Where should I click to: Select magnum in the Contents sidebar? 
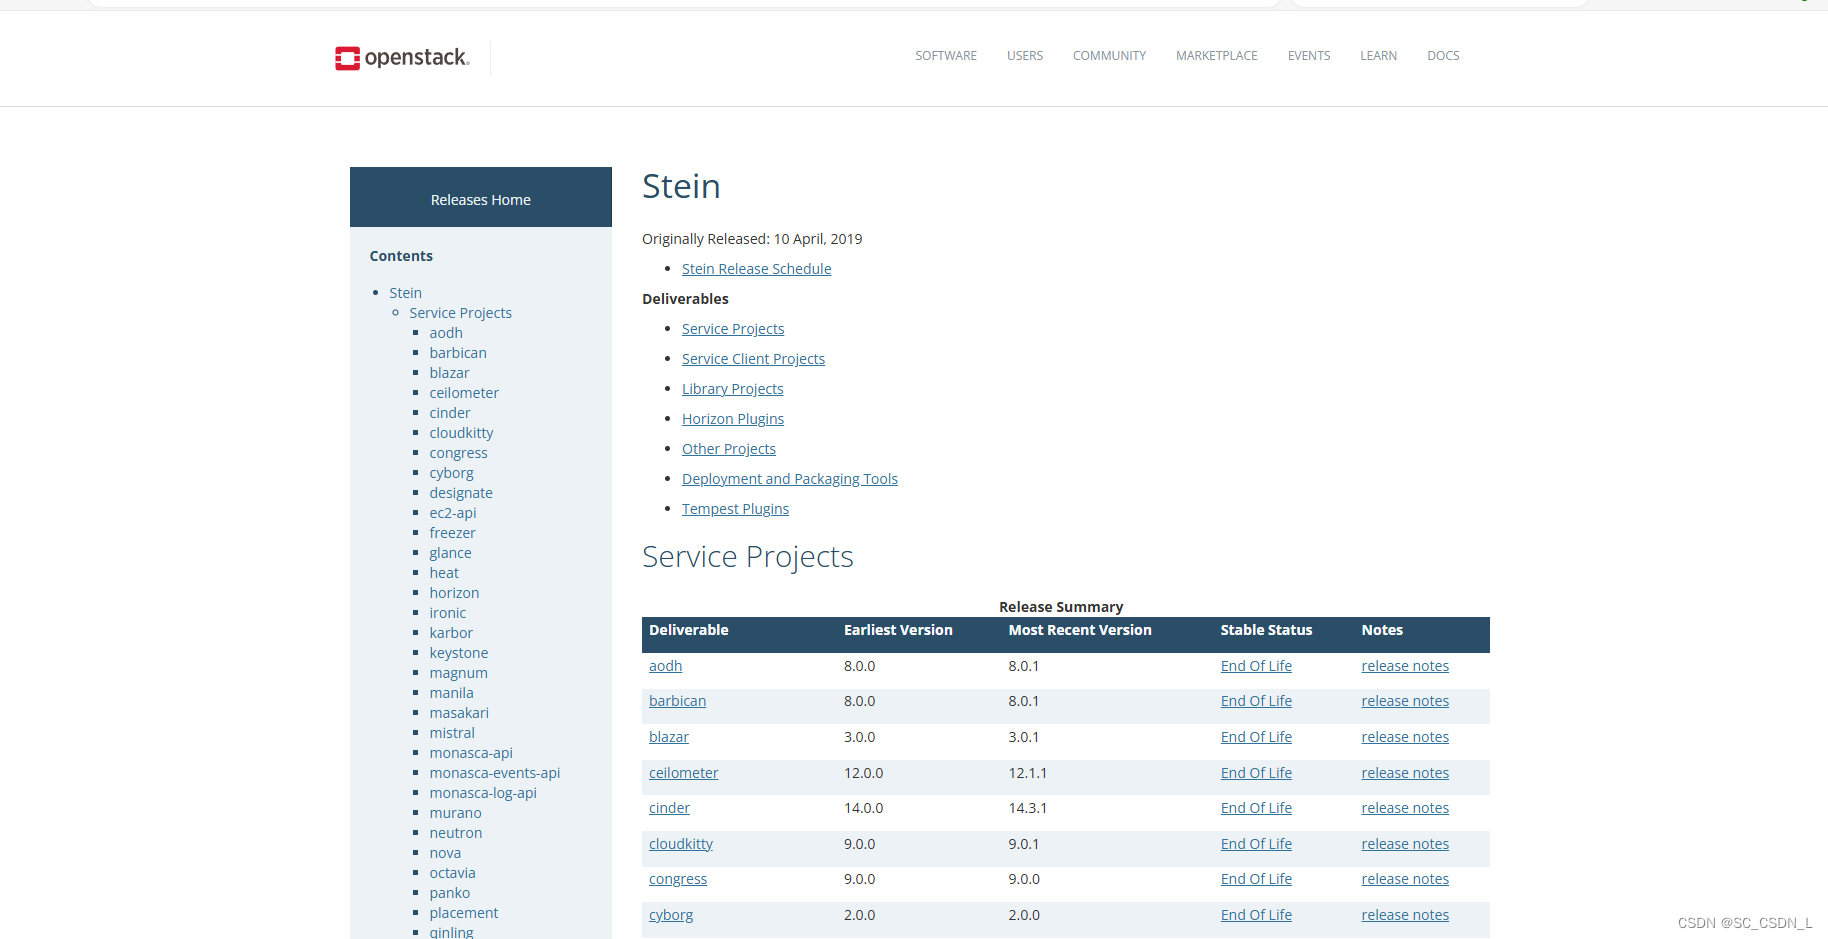coord(459,673)
